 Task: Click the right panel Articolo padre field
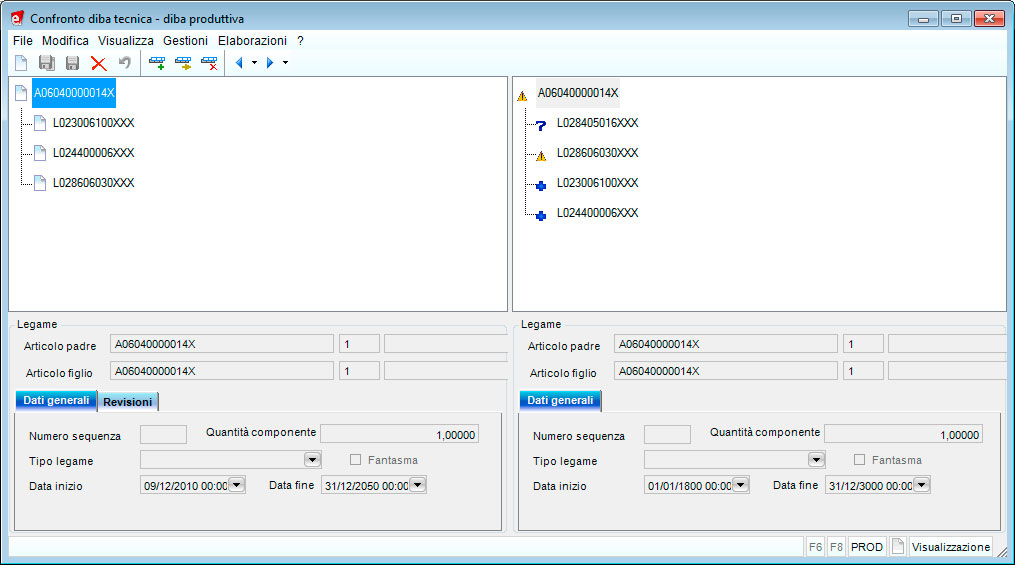[726, 344]
